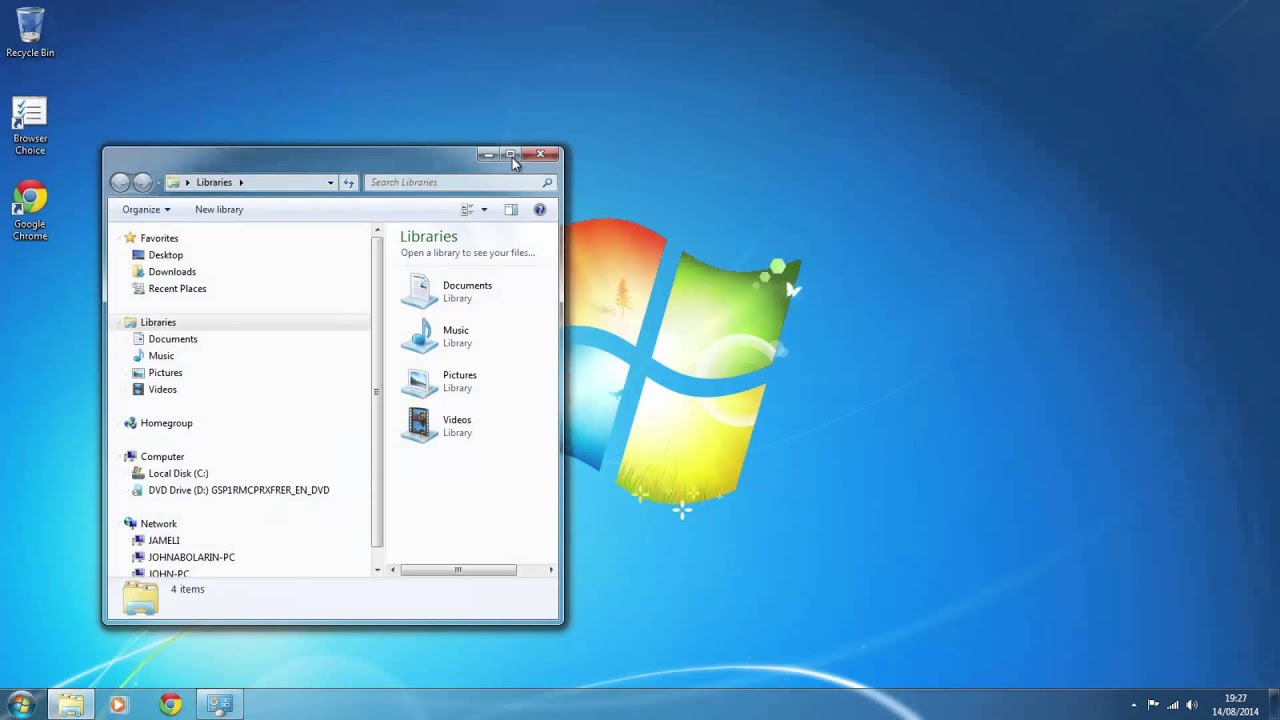1280x720 pixels.
Task: Minimize the Libraries window
Action: click(487, 154)
